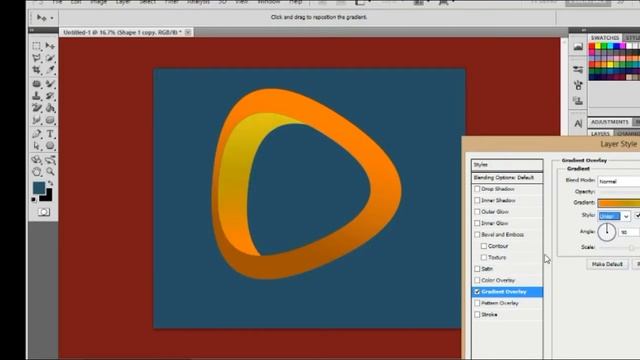Enable the Texture checkbox

(x=484, y=258)
